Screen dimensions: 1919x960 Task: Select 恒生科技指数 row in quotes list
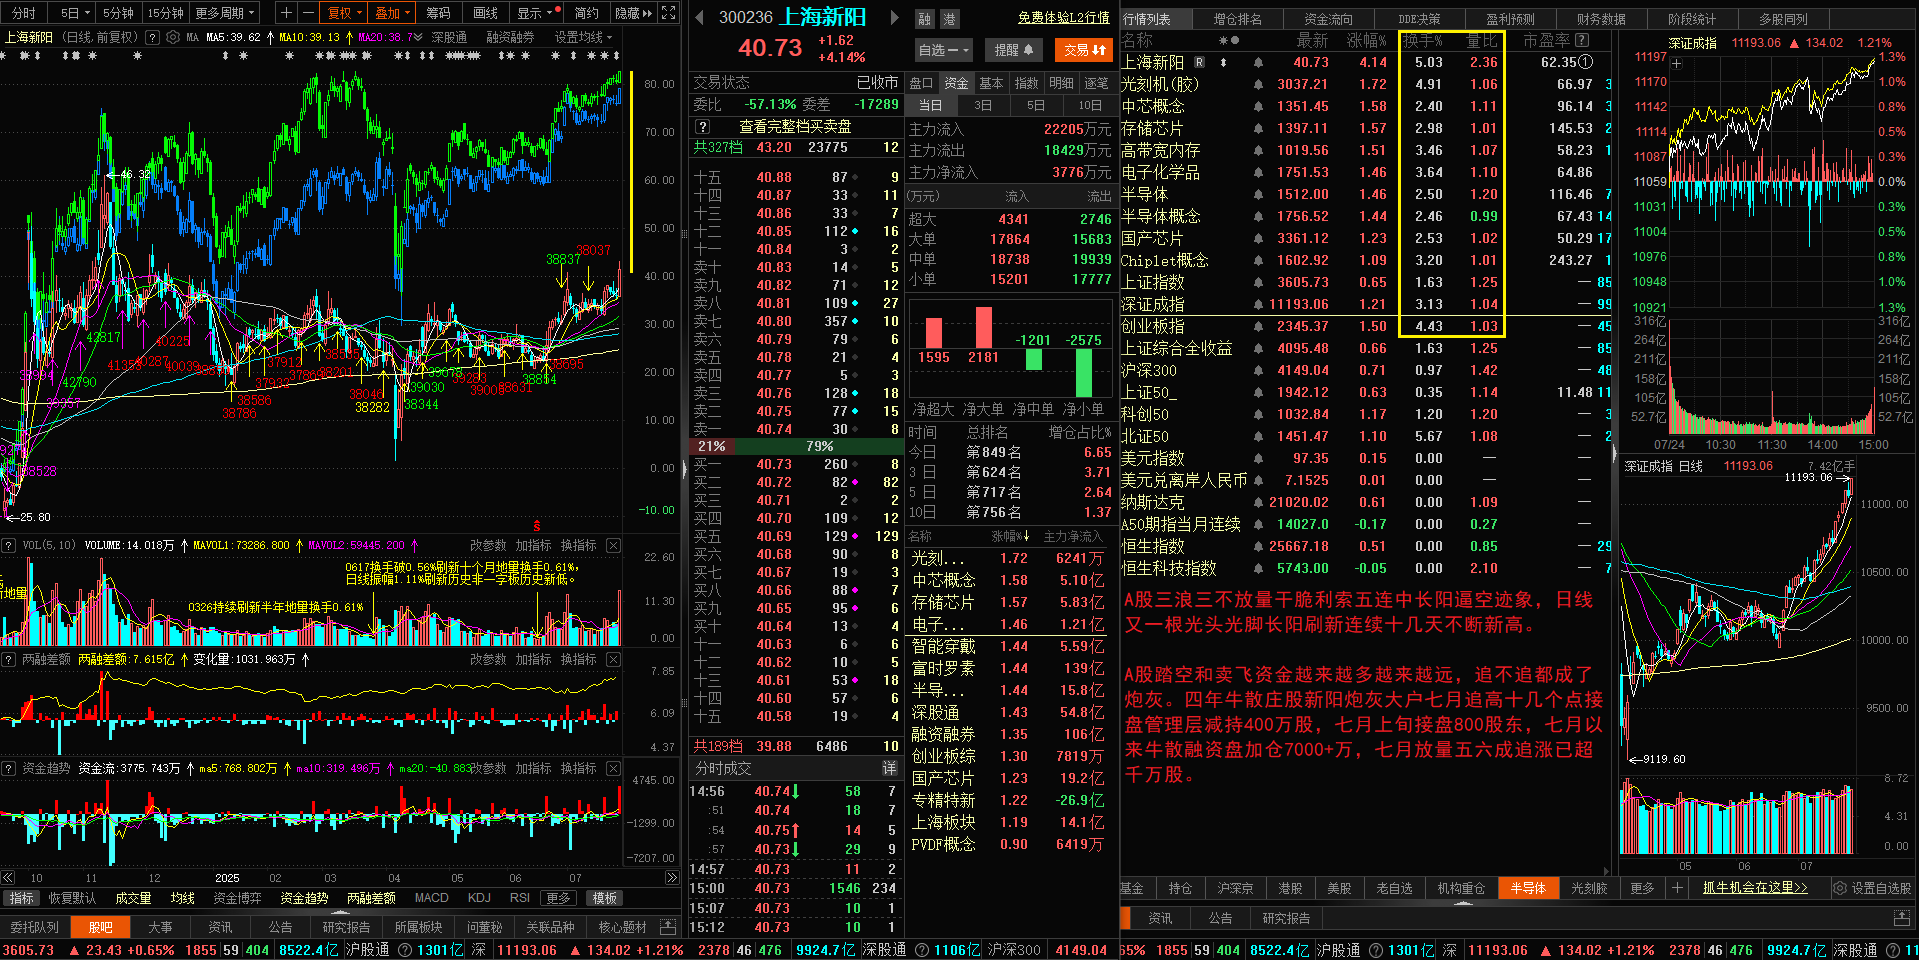tap(1366, 568)
